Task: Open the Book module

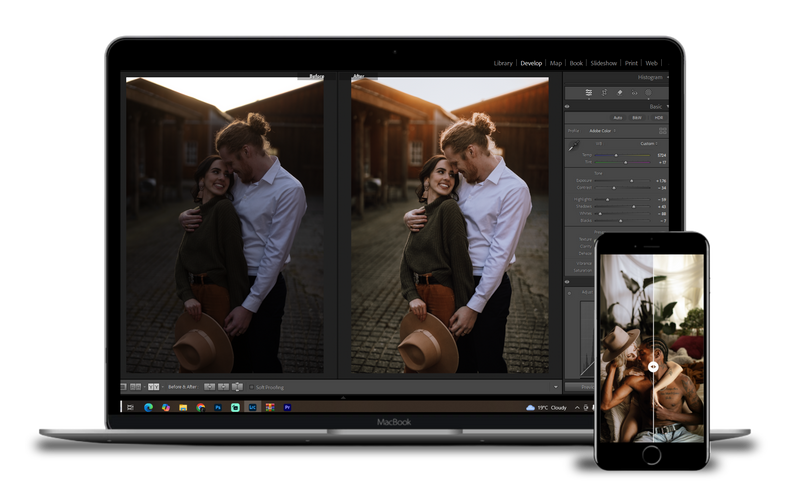Action: click(576, 63)
